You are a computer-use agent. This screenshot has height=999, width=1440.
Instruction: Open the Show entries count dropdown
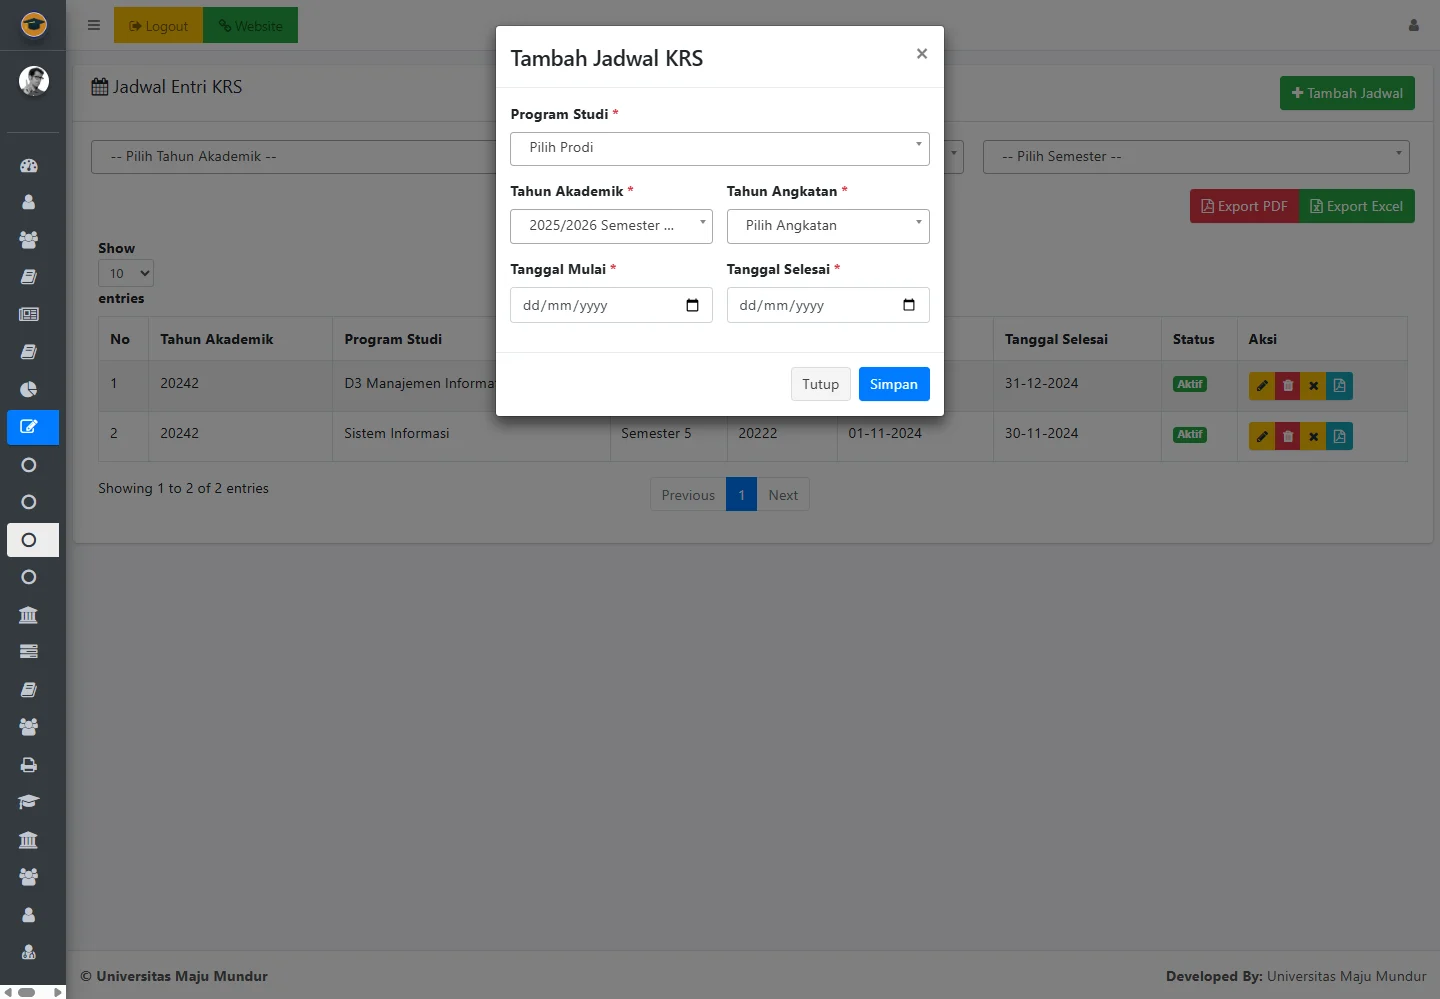pos(126,273)
